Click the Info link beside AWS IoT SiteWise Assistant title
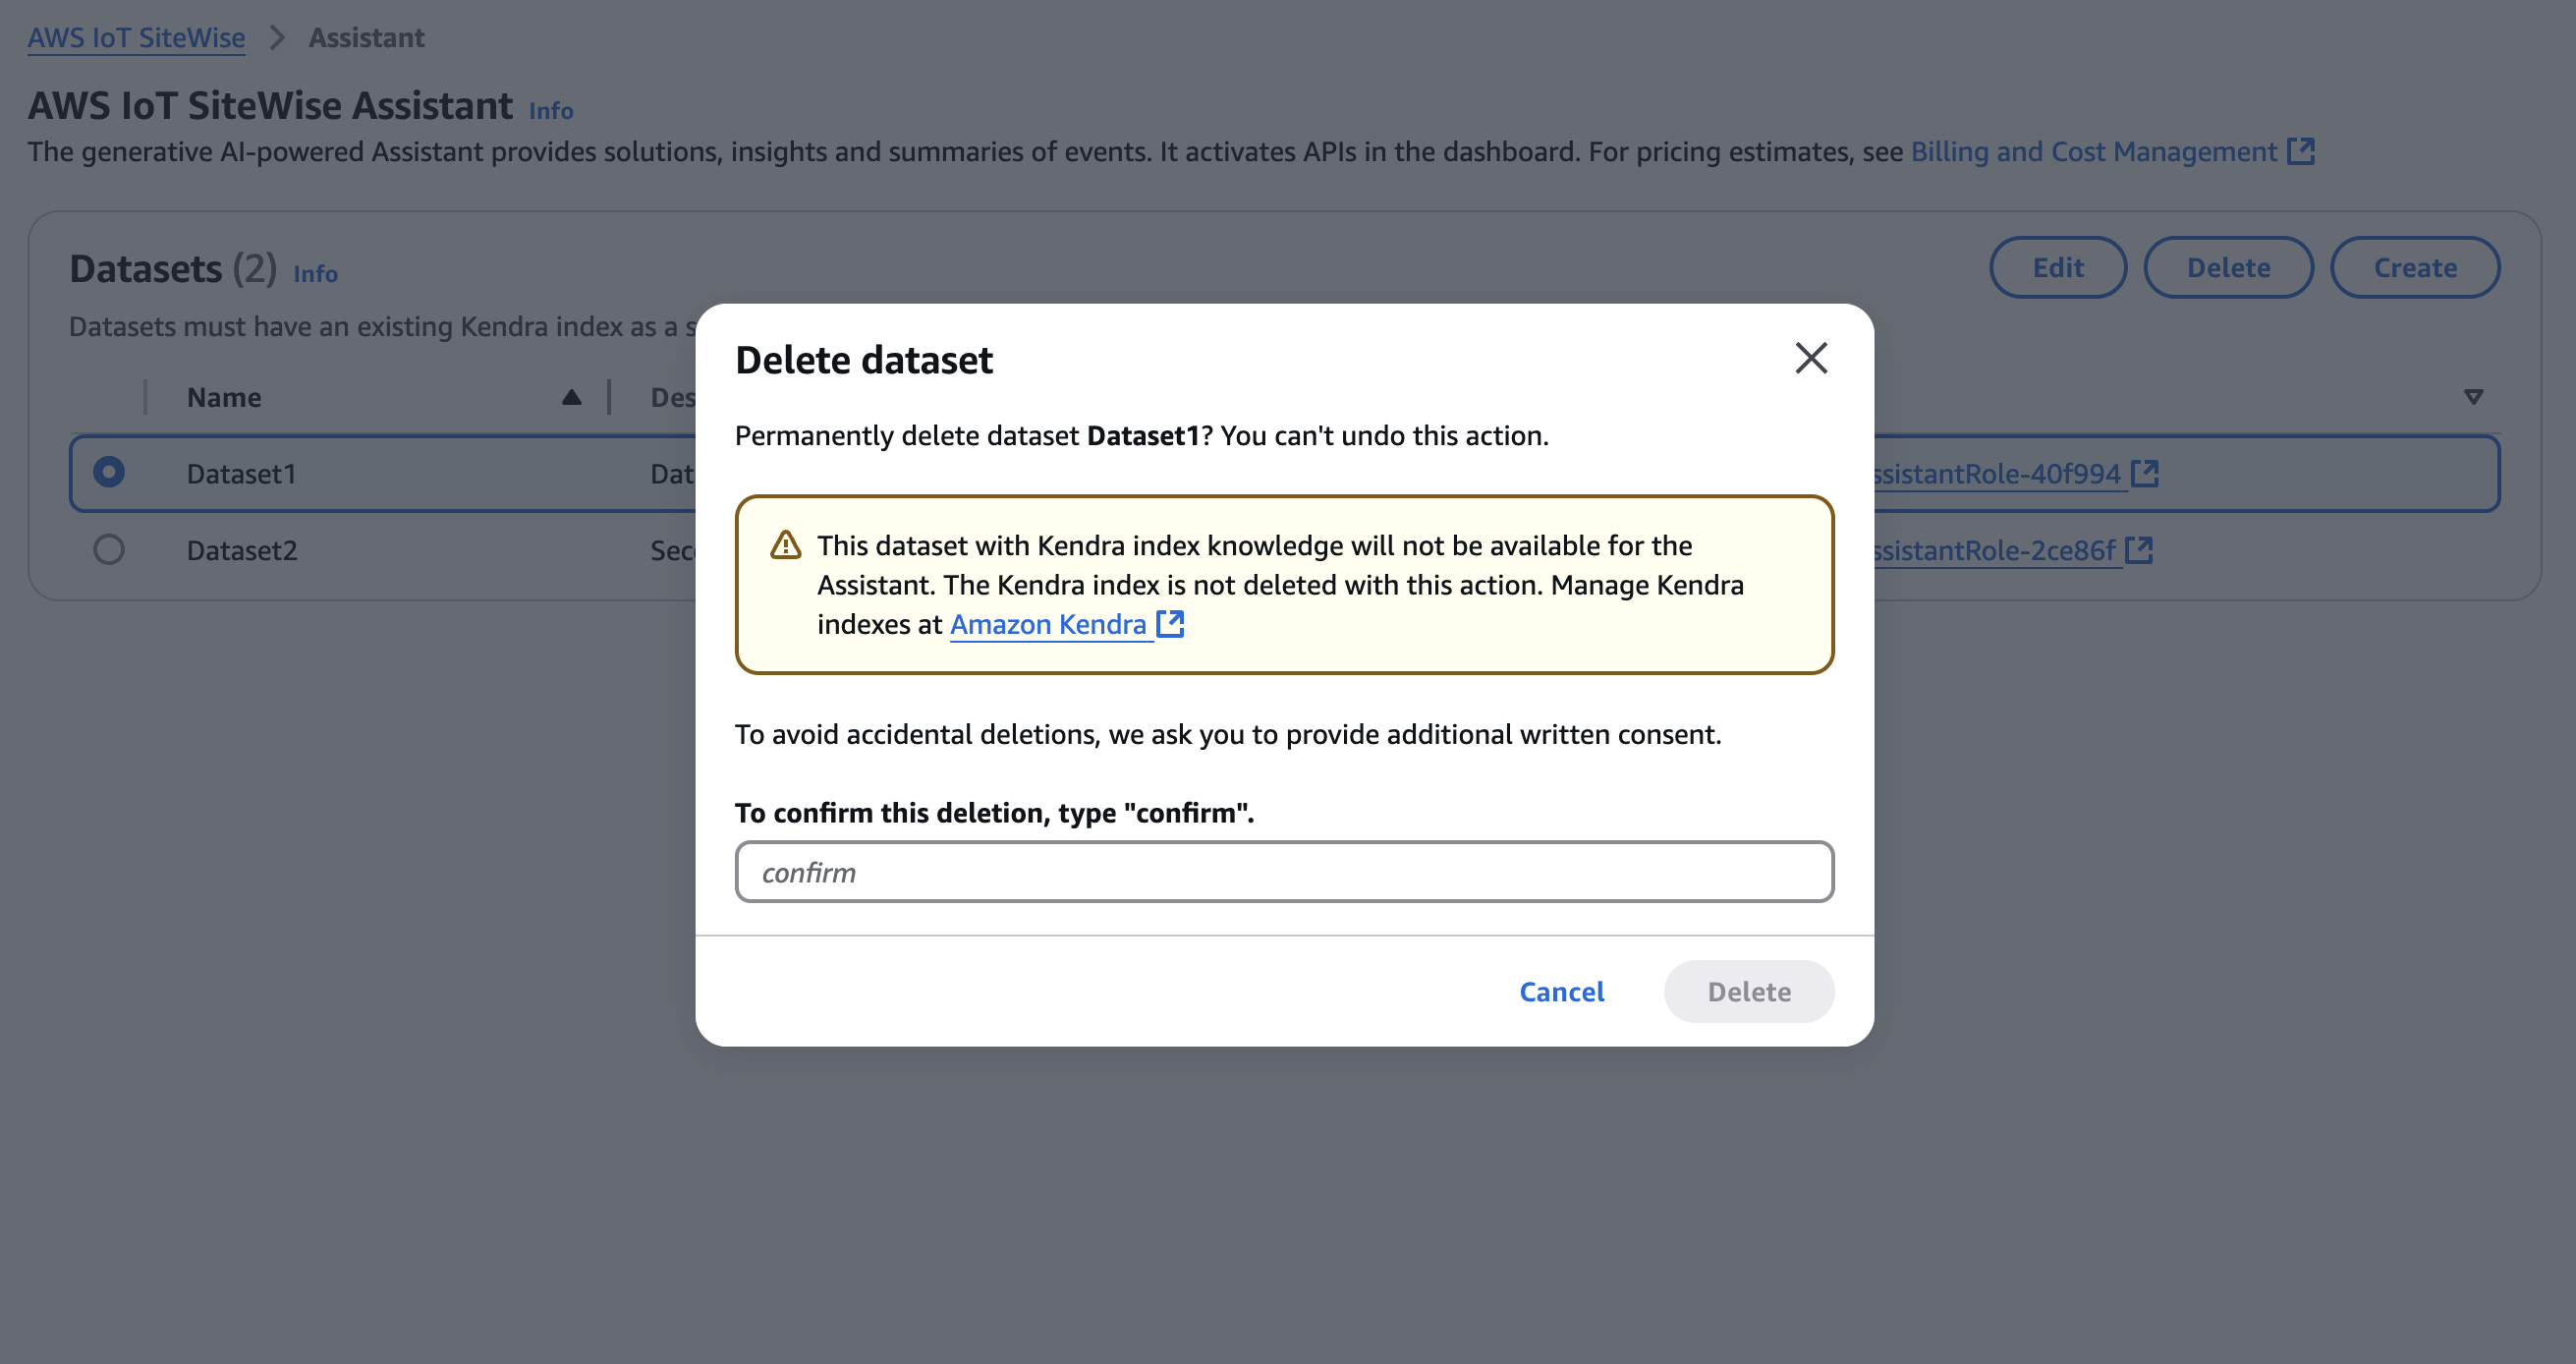This screenshot has width=2576, height=1364. coord(550,110)
